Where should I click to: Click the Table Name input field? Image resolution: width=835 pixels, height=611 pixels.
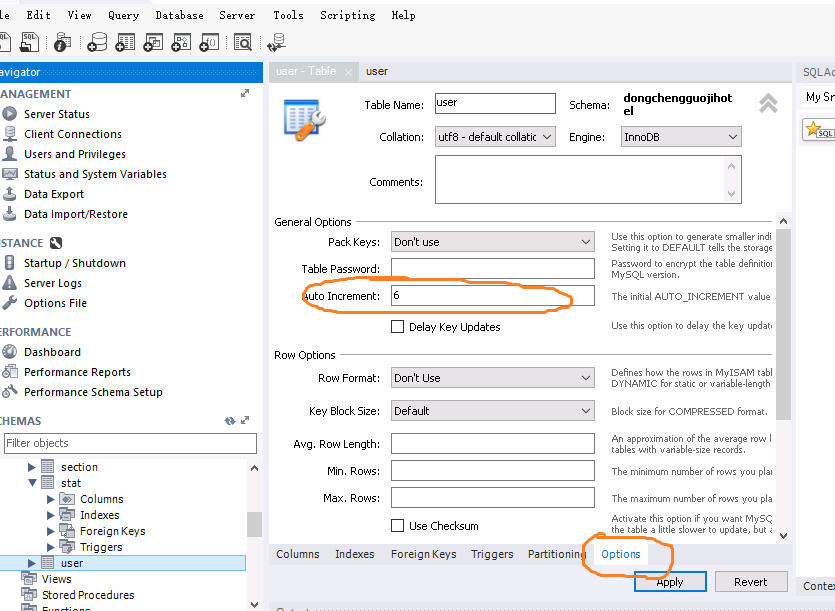click(495, 103)
